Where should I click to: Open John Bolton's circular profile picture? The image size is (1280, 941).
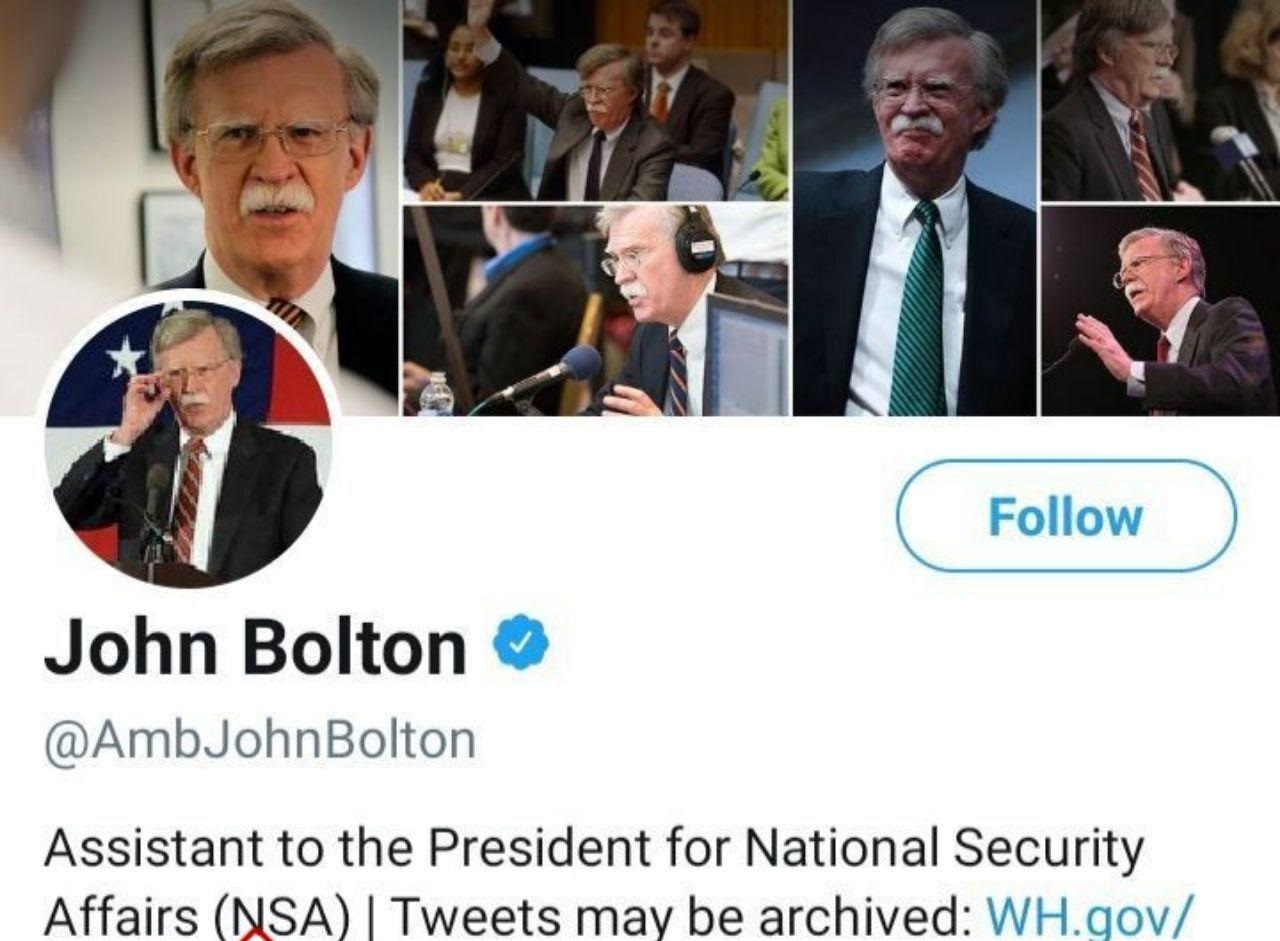[188, 440]
